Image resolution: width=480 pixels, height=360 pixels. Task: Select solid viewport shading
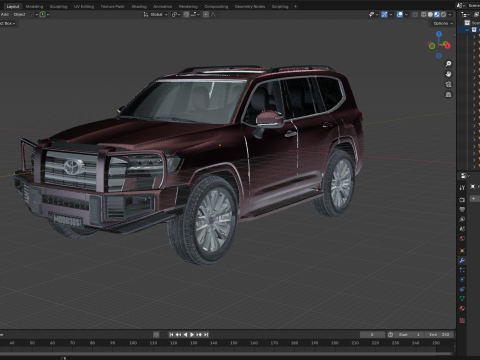click(430, 14)
